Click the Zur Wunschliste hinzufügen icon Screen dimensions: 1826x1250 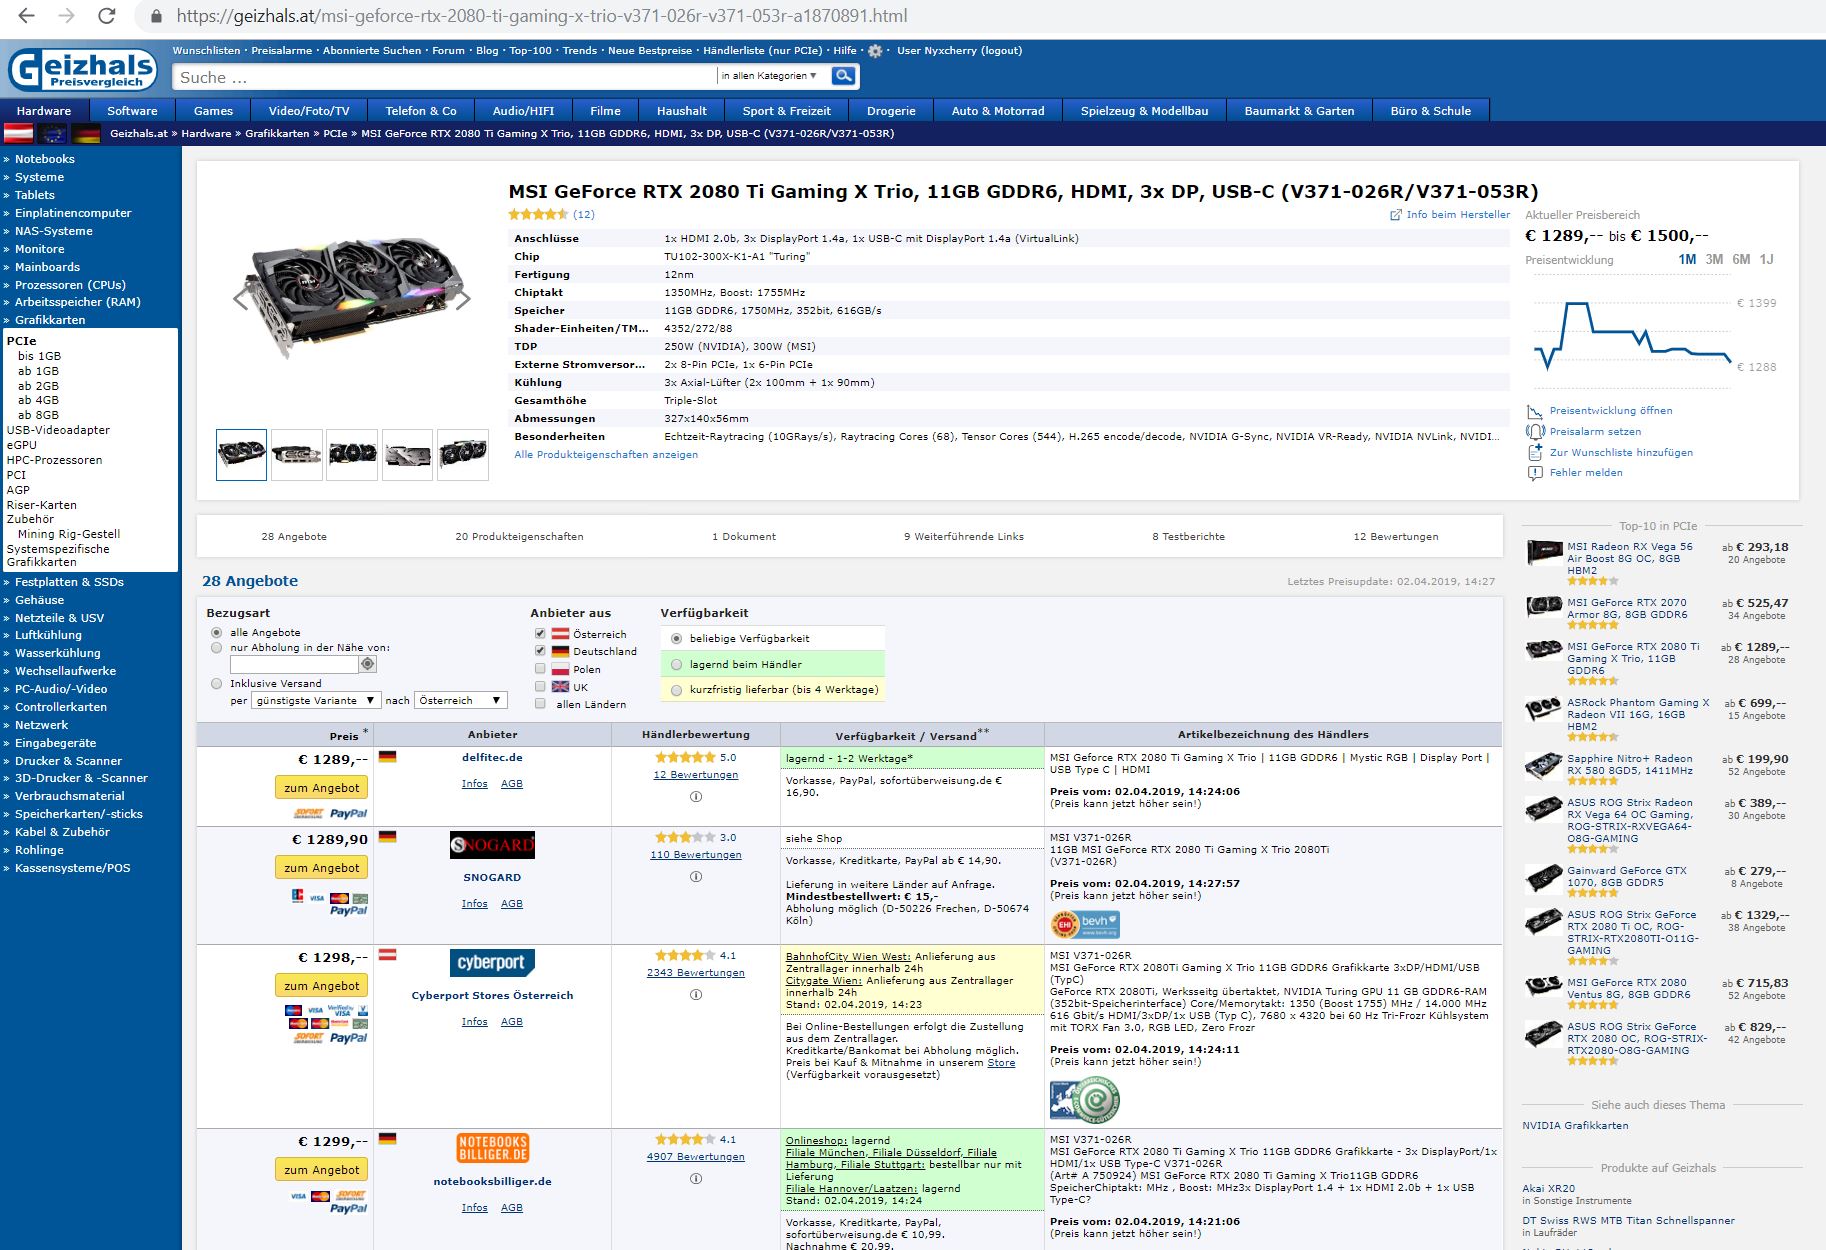coord(1535,452)
